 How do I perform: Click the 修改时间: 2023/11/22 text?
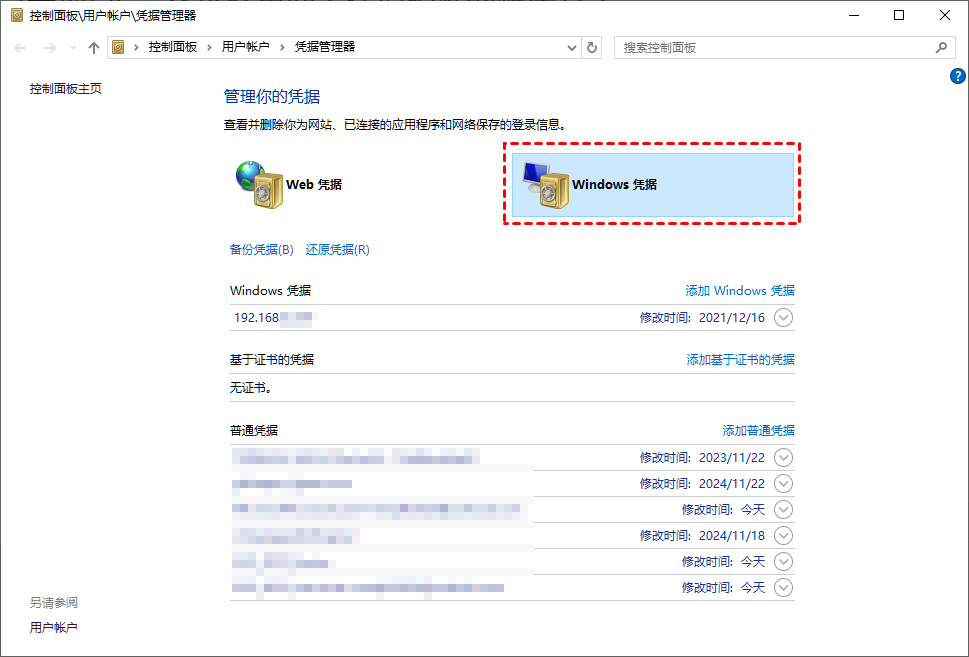(702, 457)
